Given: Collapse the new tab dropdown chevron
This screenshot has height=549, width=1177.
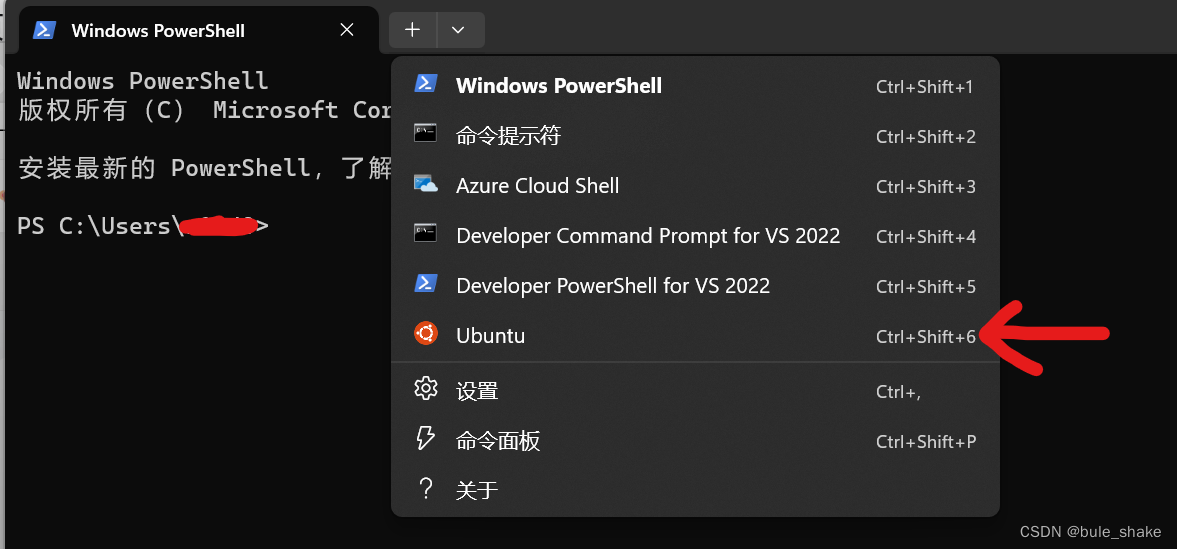Looking at the screenshot, I should [459, 30].
